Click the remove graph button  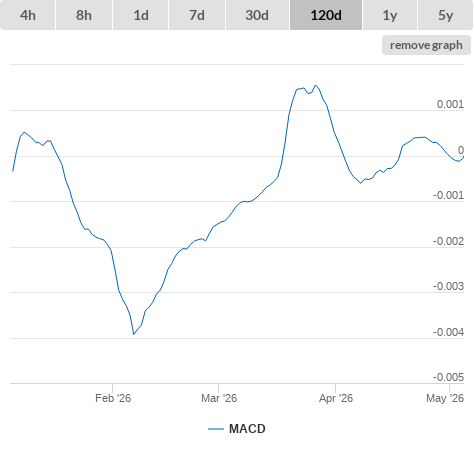426,45
